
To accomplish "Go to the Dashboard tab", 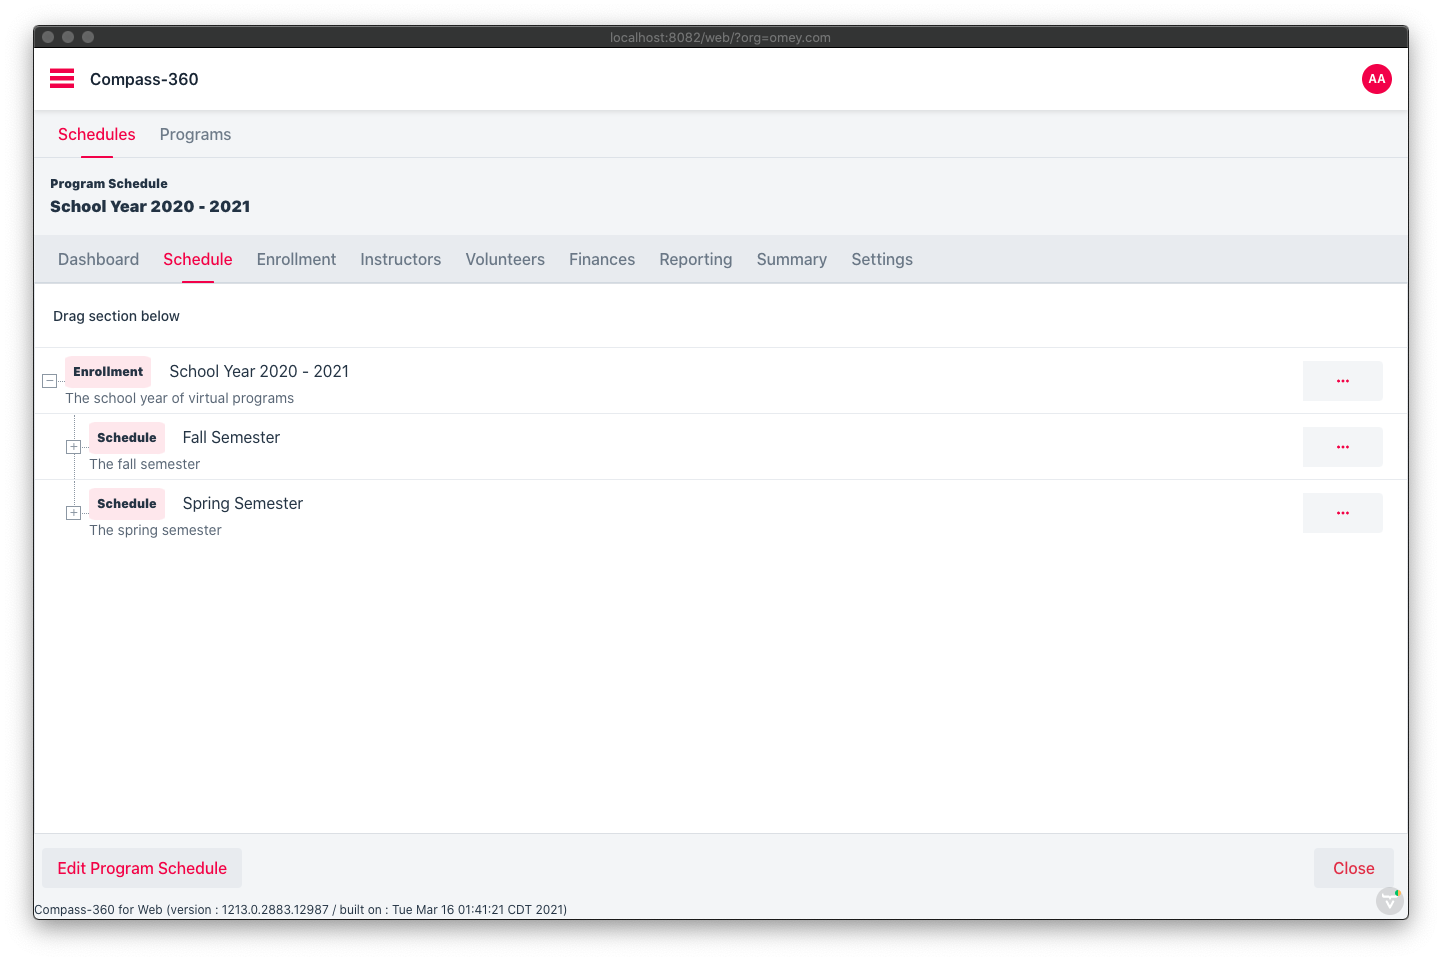I will click(98, 260).
